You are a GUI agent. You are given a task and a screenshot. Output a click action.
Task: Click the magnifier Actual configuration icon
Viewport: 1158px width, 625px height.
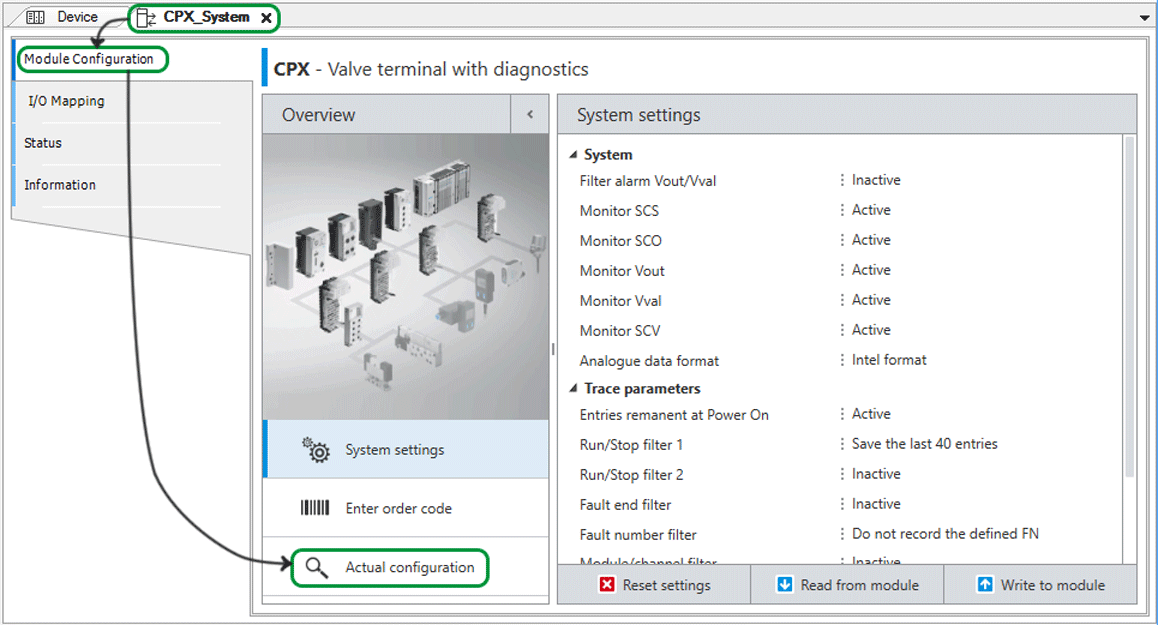point(316,567)
